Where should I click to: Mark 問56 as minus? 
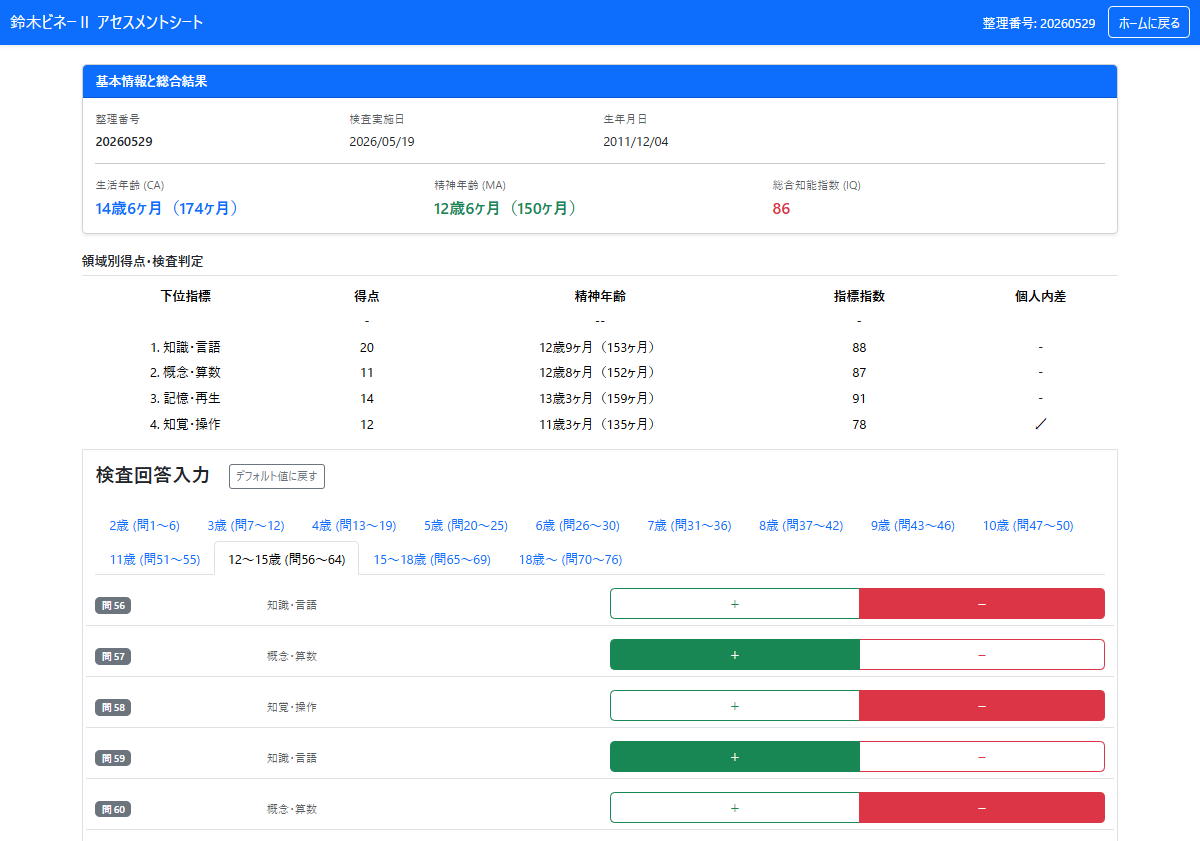pos(982,604)
